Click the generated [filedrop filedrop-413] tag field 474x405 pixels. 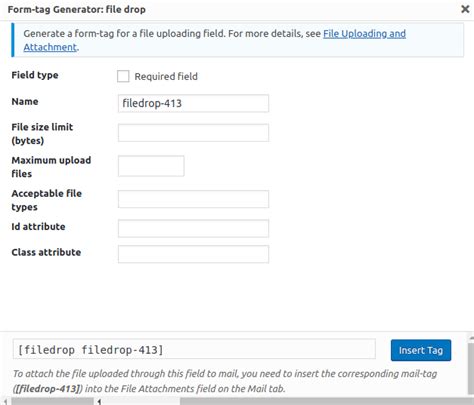[194, 350]
